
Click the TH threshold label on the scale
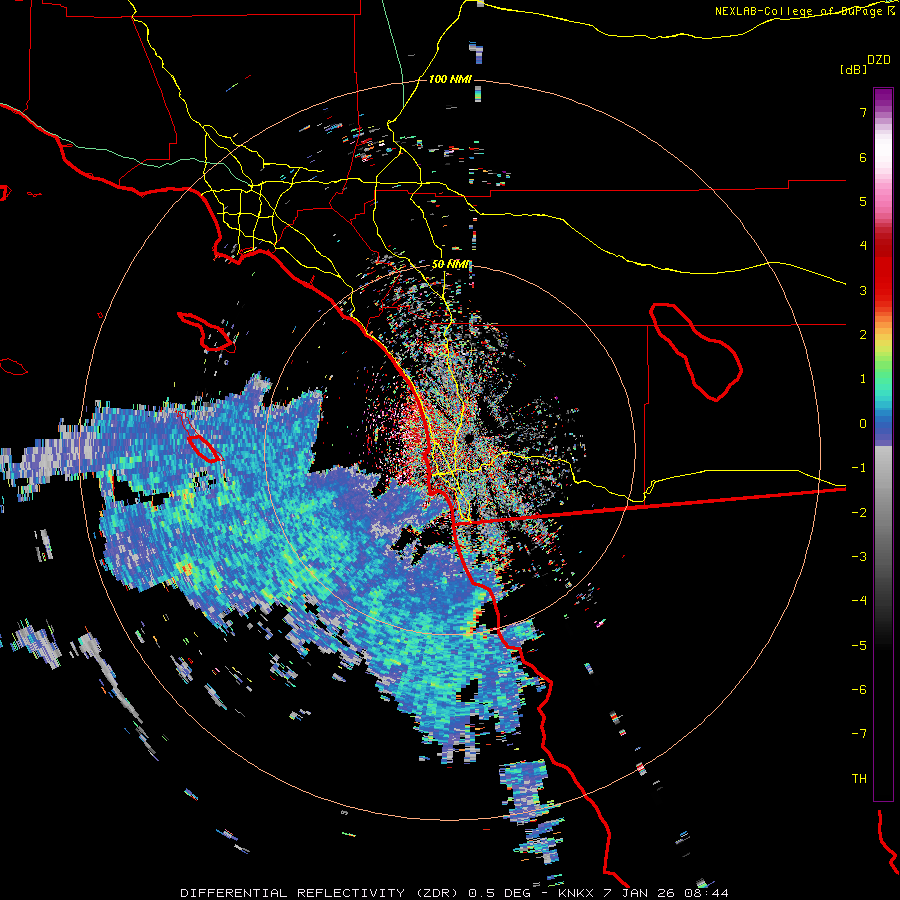click(859, 779)
